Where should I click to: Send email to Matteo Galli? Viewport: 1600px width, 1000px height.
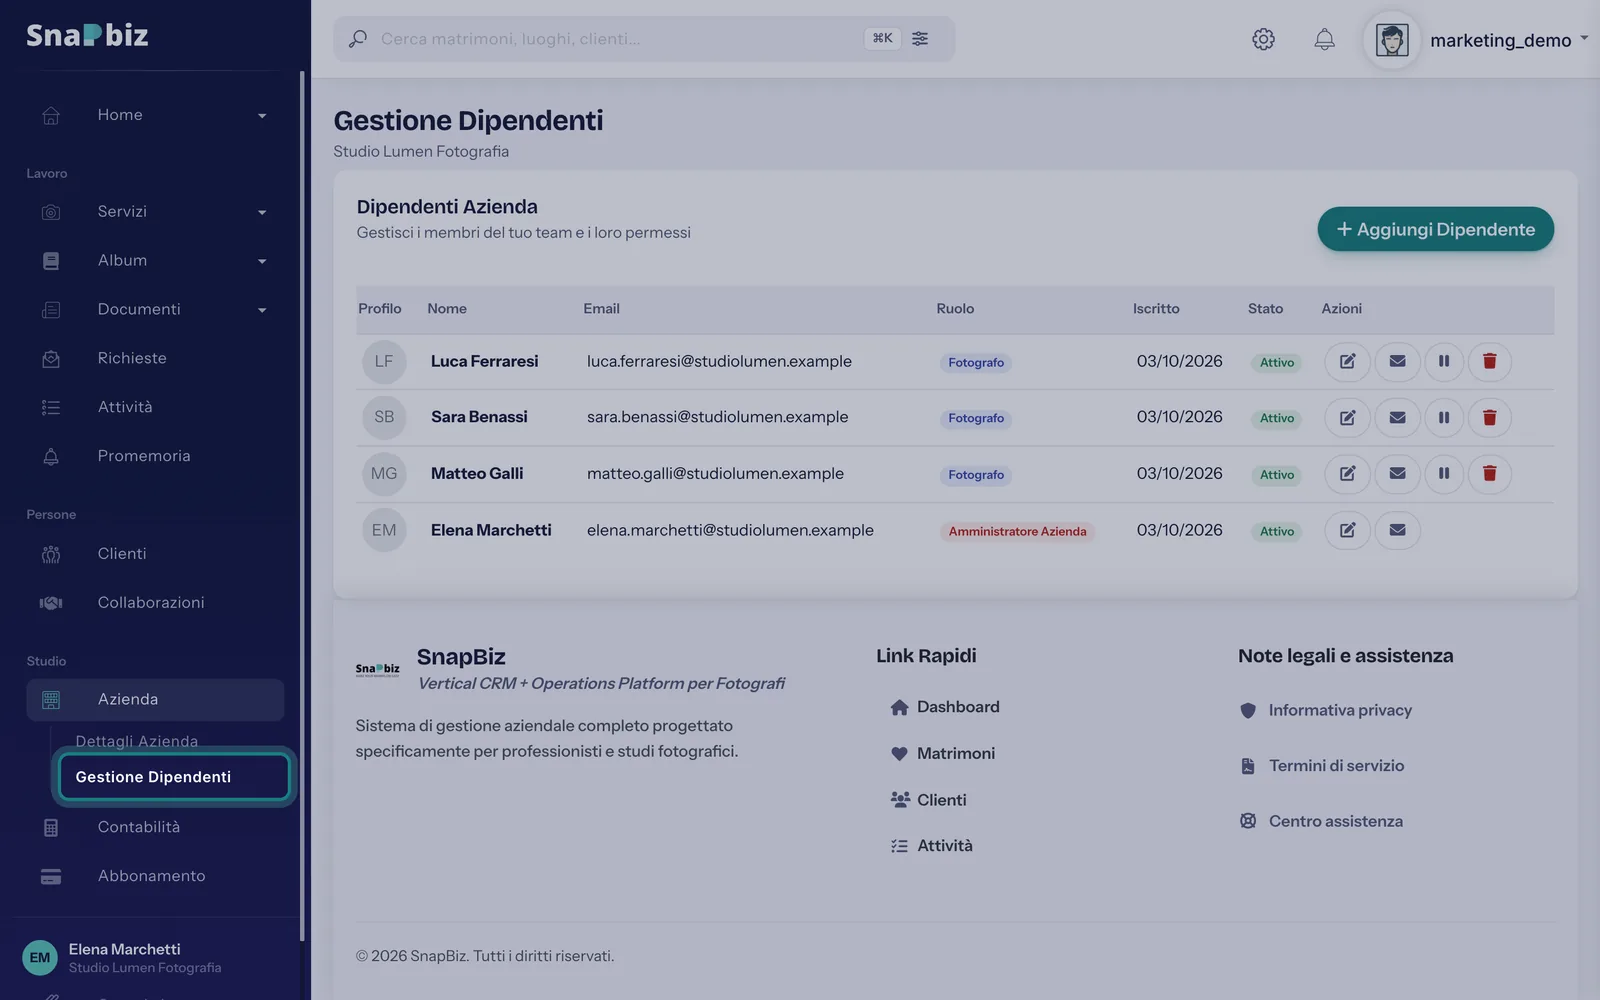[x=1397, y=474]
